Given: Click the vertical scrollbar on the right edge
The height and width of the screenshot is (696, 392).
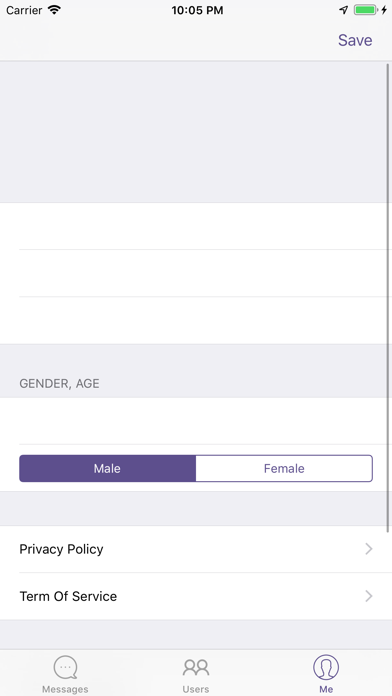Looking at the screenshot, I should [x=388, y=297].
